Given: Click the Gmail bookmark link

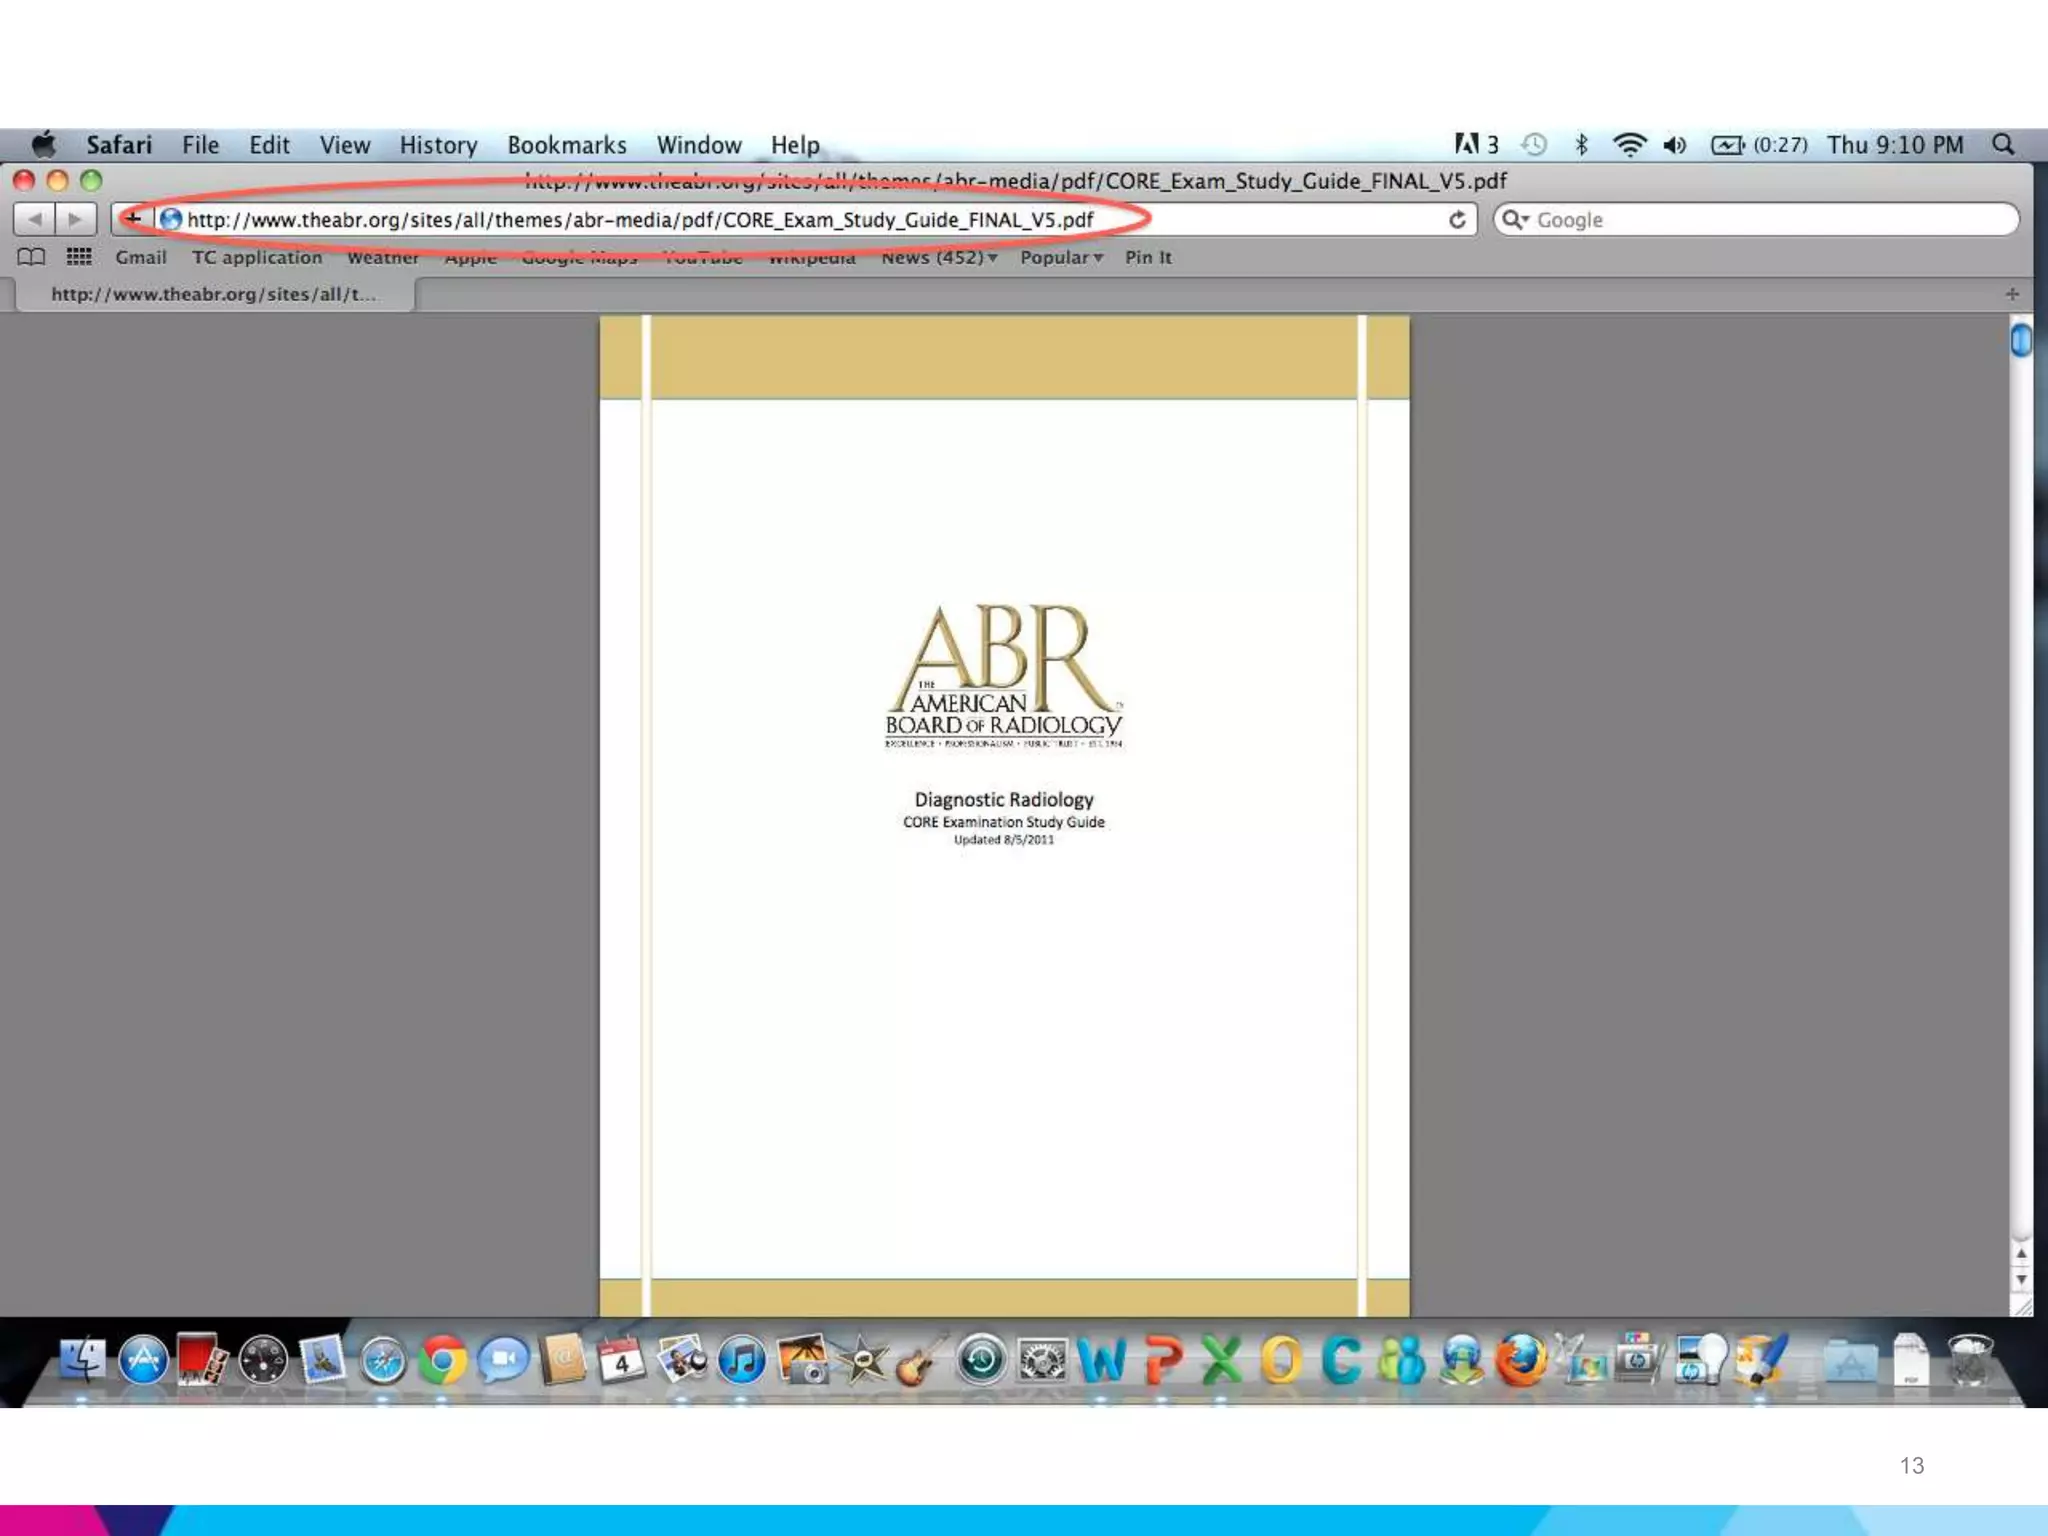Looking at the screenshot, I should point(140,257).
